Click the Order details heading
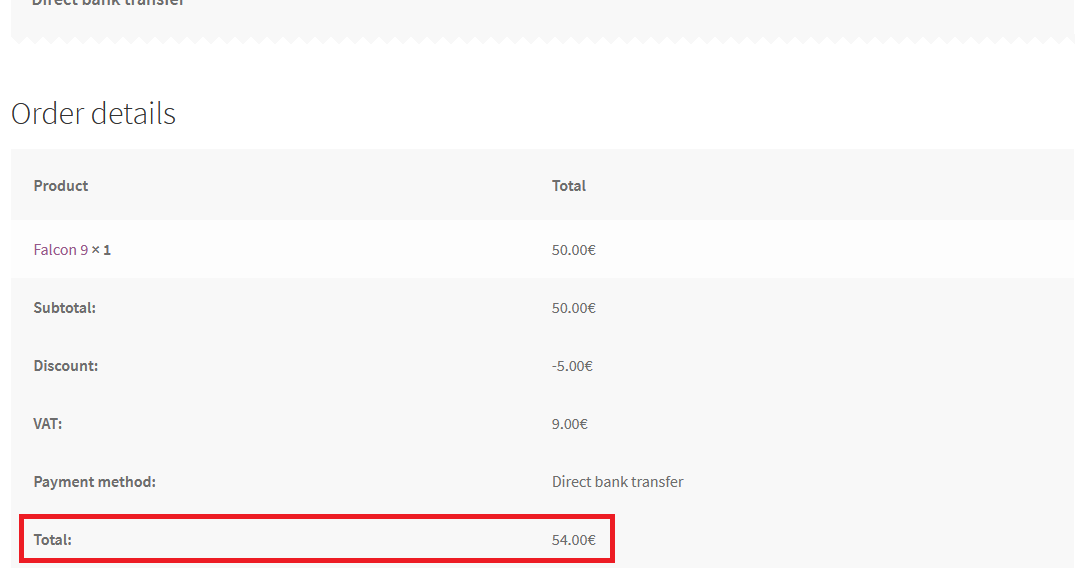The image size is (1081, 580). click(x=93, y=114)
